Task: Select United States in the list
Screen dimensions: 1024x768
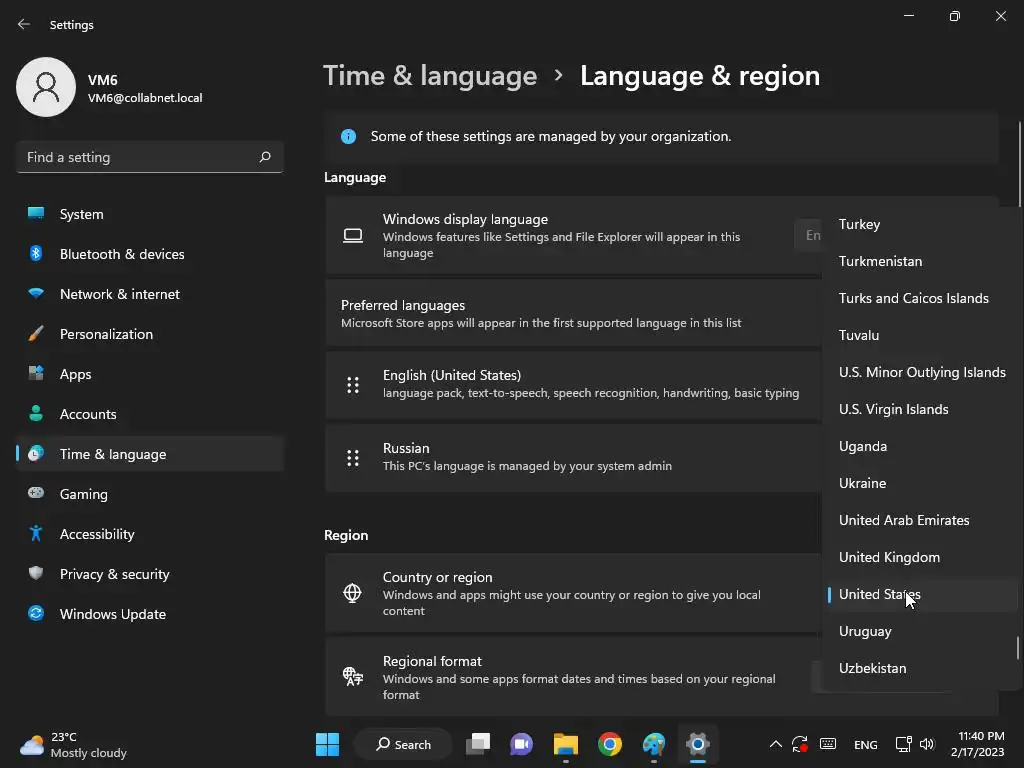Action: click(x=920, y=594)
